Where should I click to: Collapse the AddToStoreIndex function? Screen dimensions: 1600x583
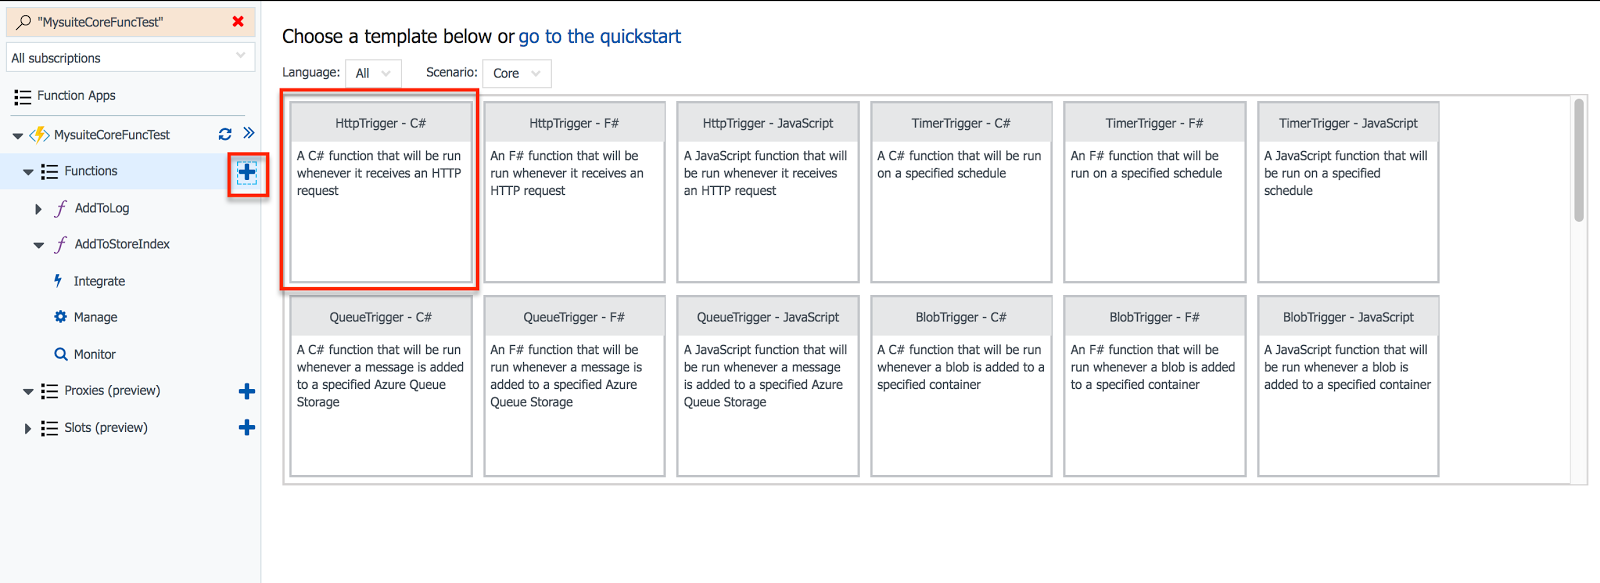[x=38, y=245]
